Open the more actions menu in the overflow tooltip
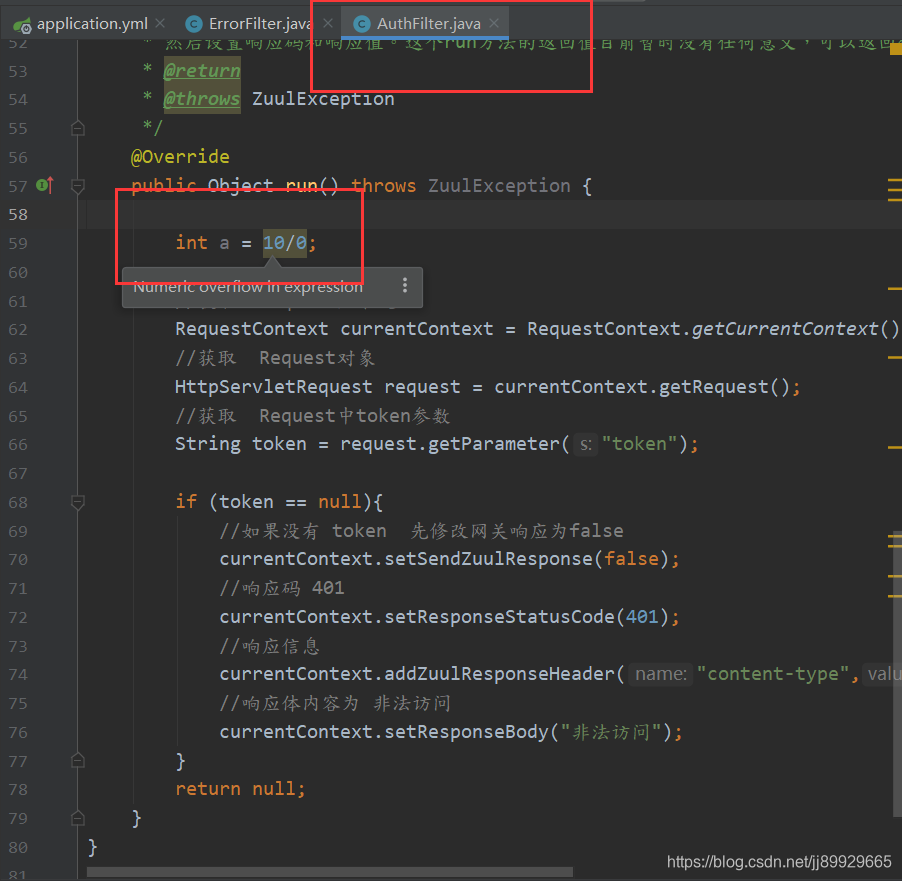902x881 pixels. coord(405,285)
